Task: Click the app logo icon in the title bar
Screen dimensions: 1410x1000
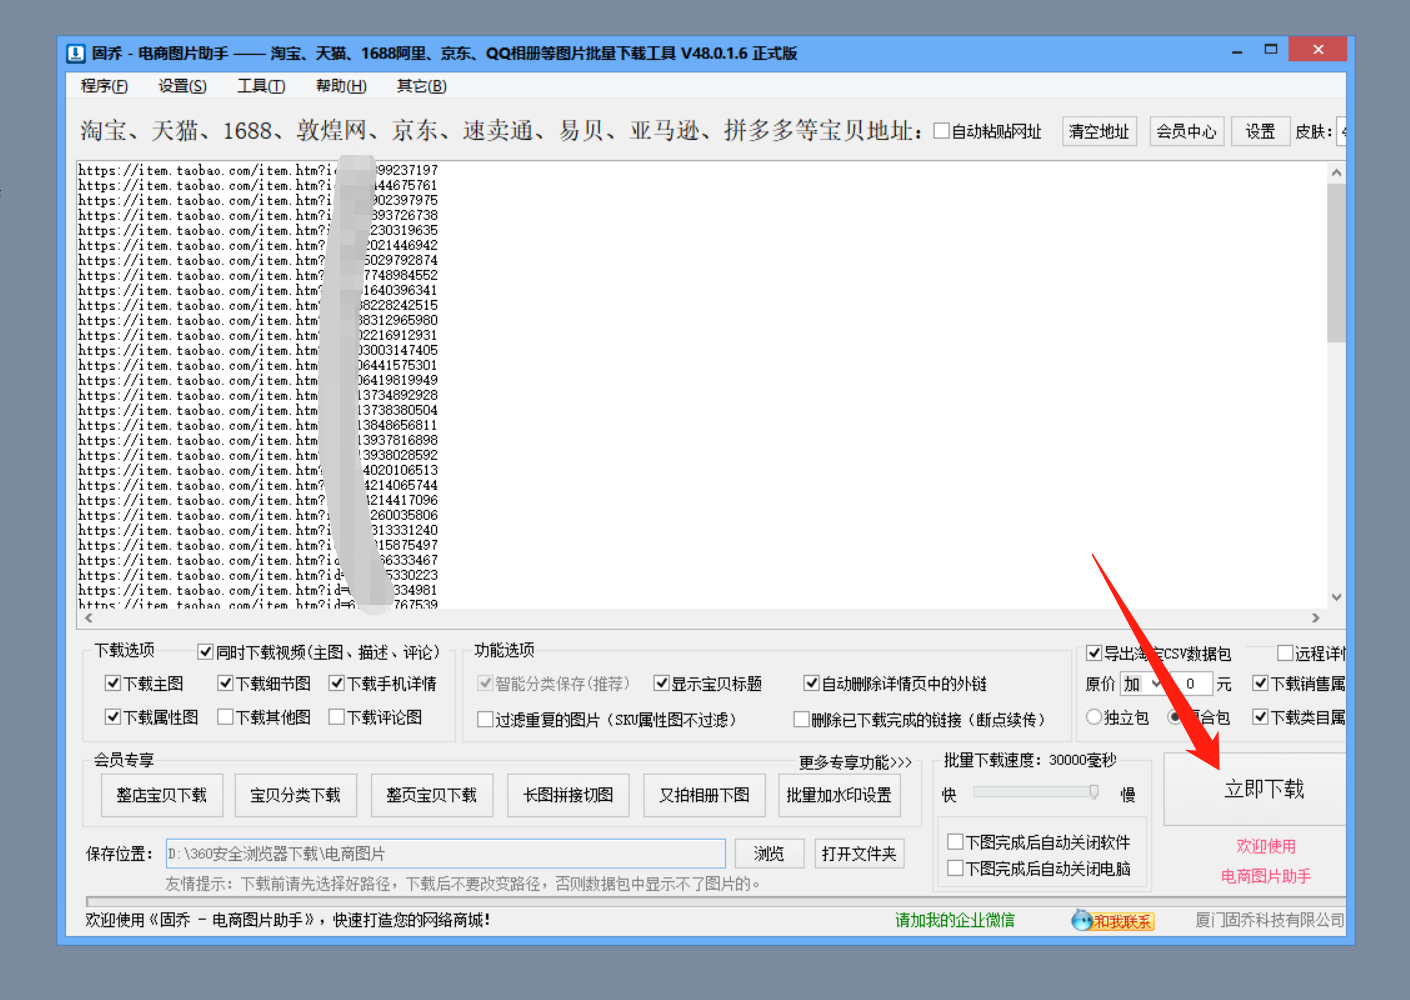Action: 76,53
